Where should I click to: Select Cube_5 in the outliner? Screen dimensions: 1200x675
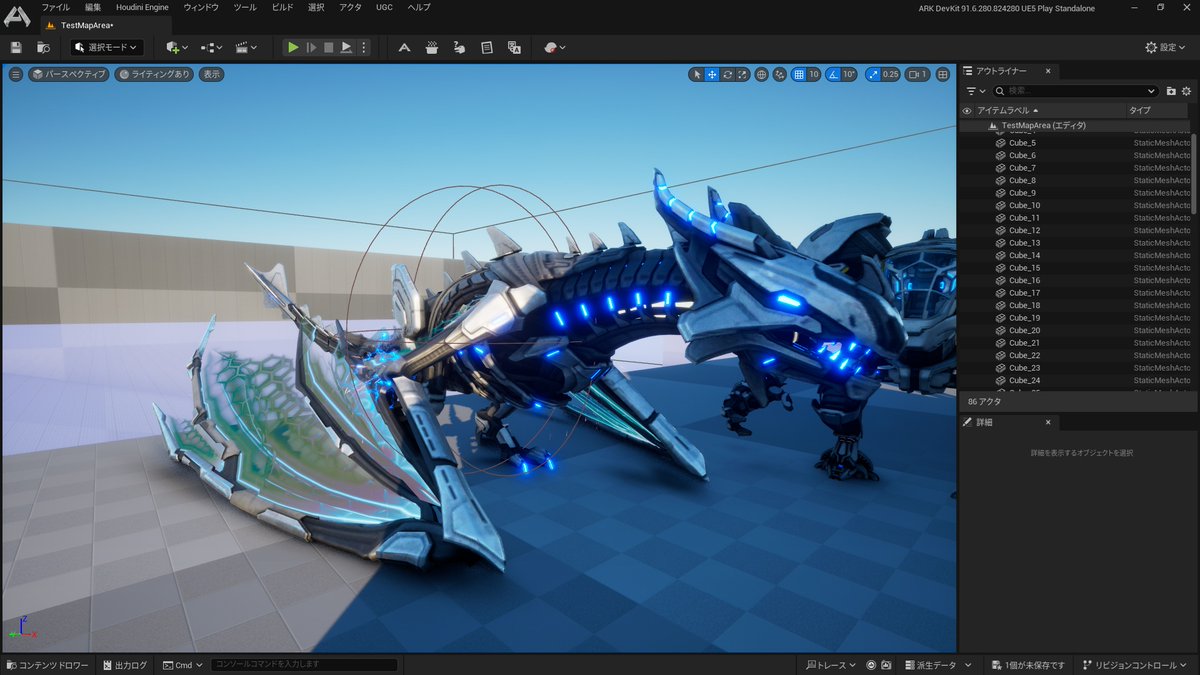pyautogui.click(x=1022, y=143)
